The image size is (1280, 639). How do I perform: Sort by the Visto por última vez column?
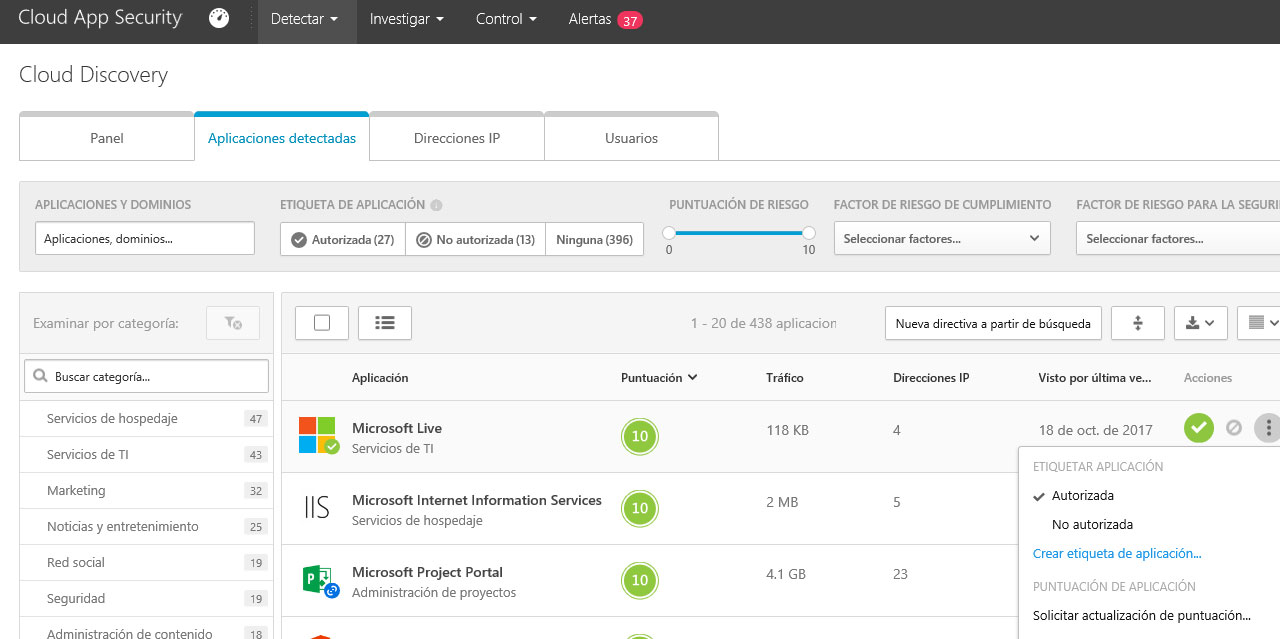[x=1095, y=378]
